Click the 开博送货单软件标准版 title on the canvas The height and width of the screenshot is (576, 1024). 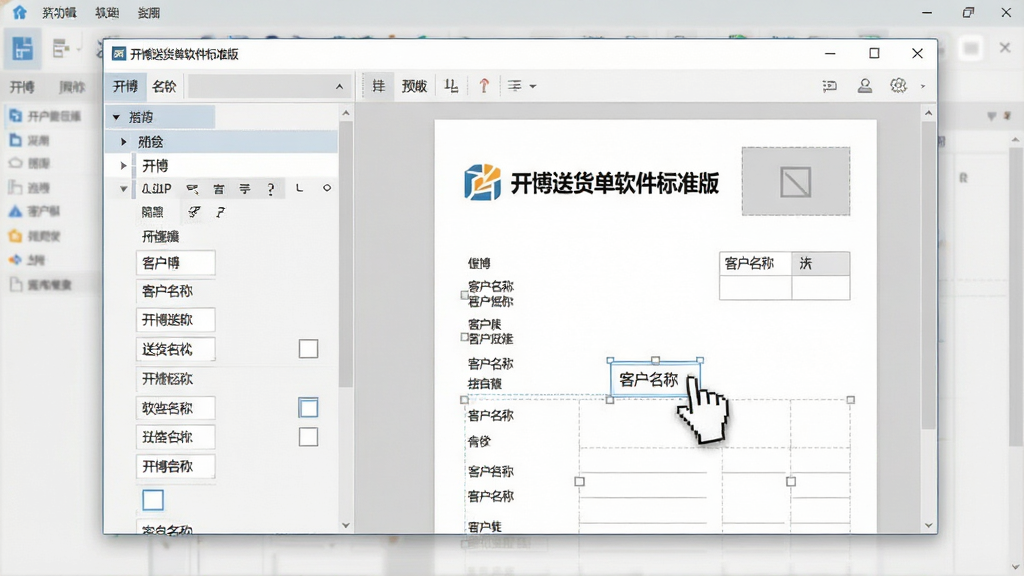pyautogui.click(x=614, y=183)
